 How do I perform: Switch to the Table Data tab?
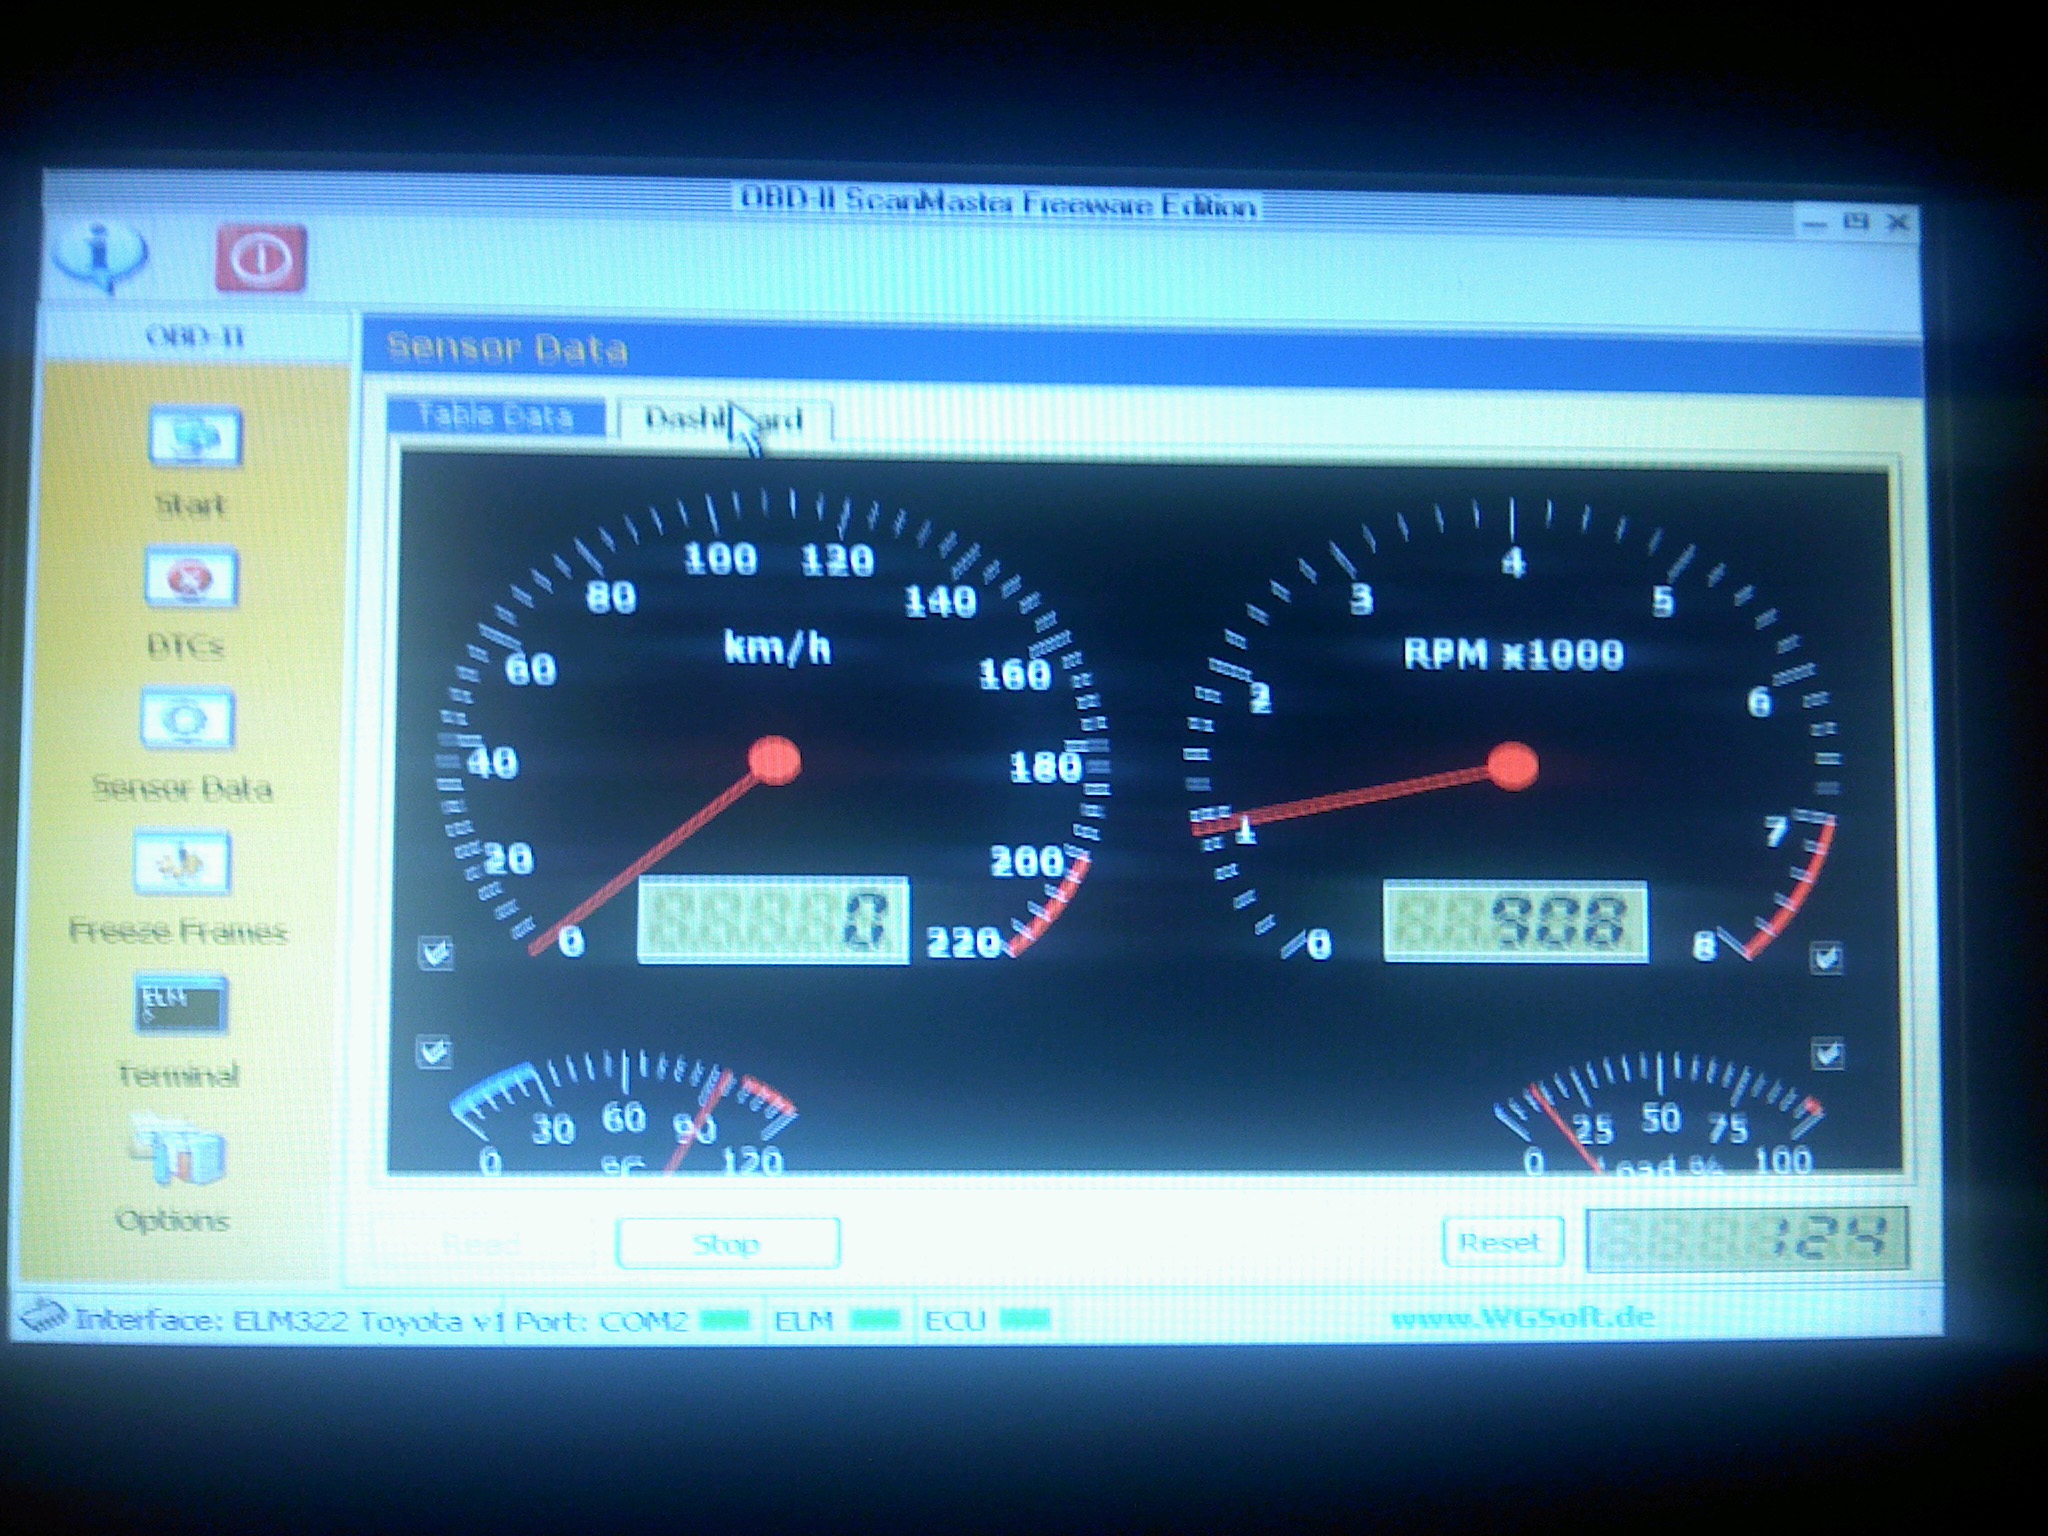point(496,416)
